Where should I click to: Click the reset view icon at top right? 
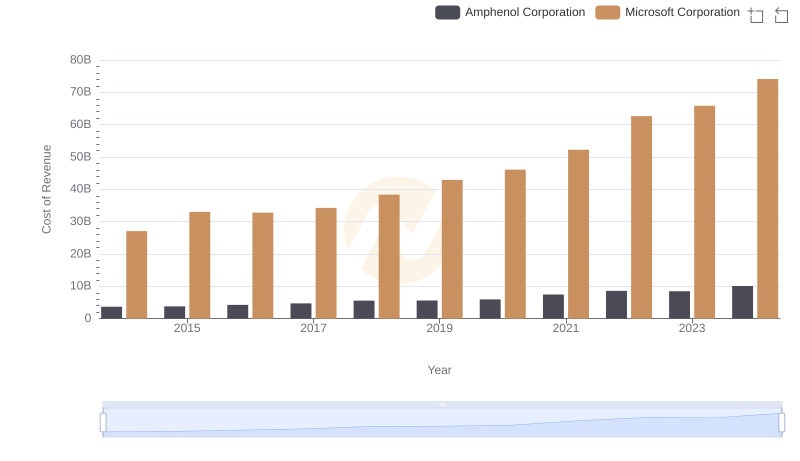pyautogui.click(x=781, y=14)
